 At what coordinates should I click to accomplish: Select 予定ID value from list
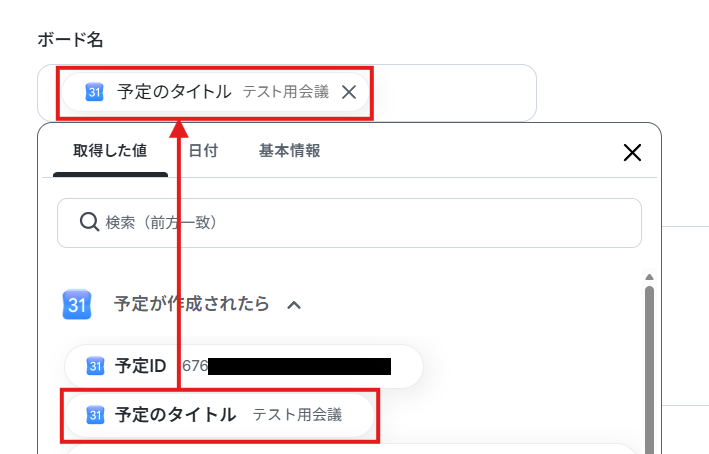(244, 366)
